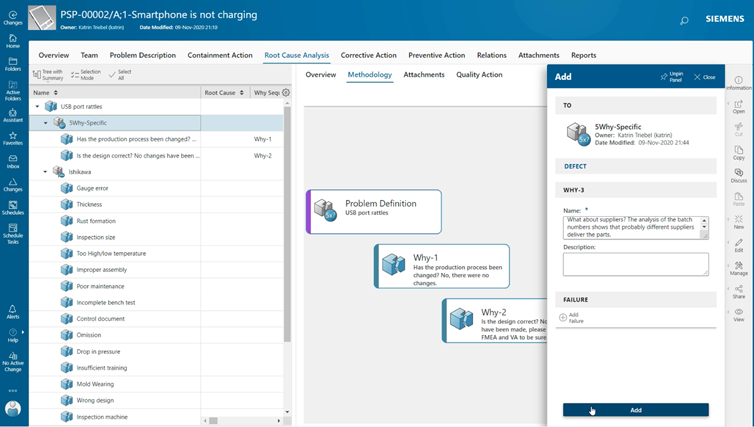Expand the sidebar more options ellipsis
This screenshot has width=754, height=427.
pyautogui.click(x=13, y=390)
